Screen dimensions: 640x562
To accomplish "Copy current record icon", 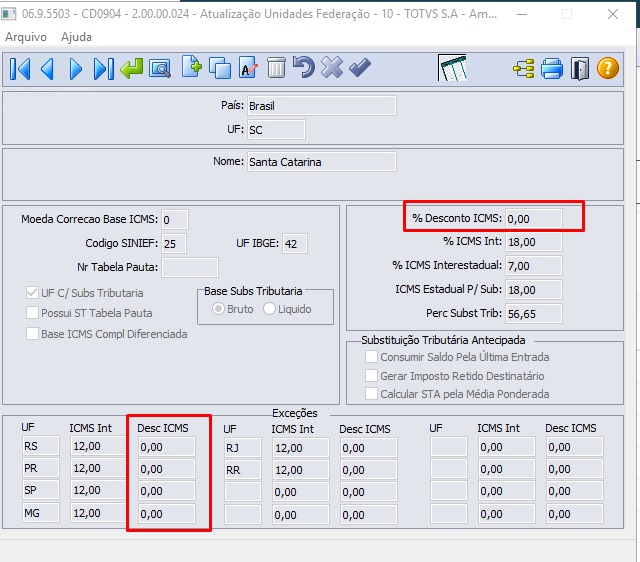I will tap(220, 68).
